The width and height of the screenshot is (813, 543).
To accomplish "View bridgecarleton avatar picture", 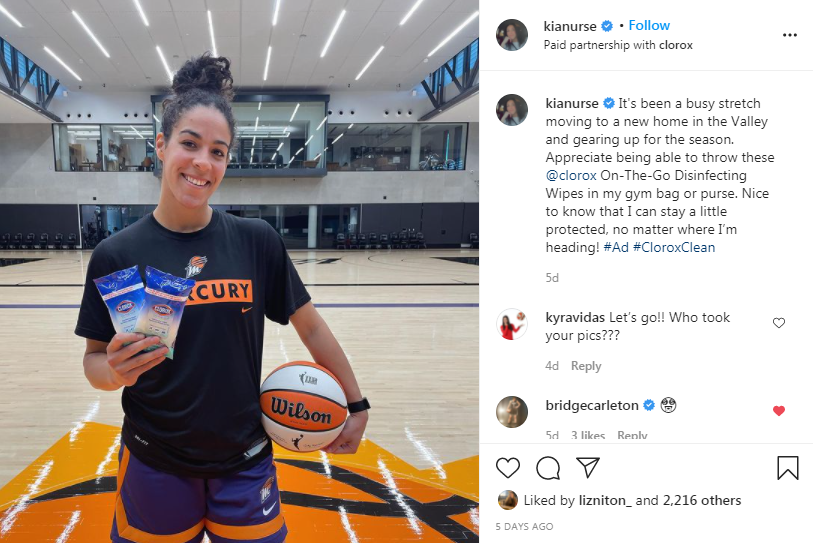I will (512, 412).
